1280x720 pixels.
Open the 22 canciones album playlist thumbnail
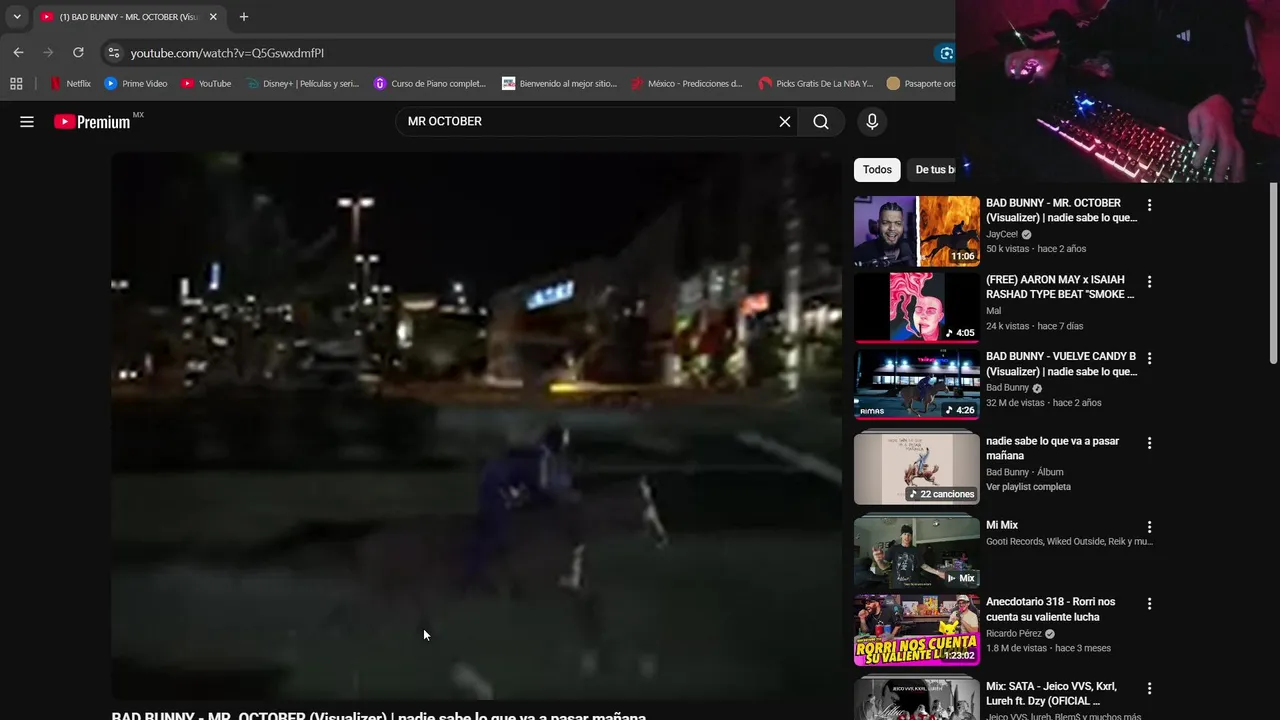click(x=917, y=469)
